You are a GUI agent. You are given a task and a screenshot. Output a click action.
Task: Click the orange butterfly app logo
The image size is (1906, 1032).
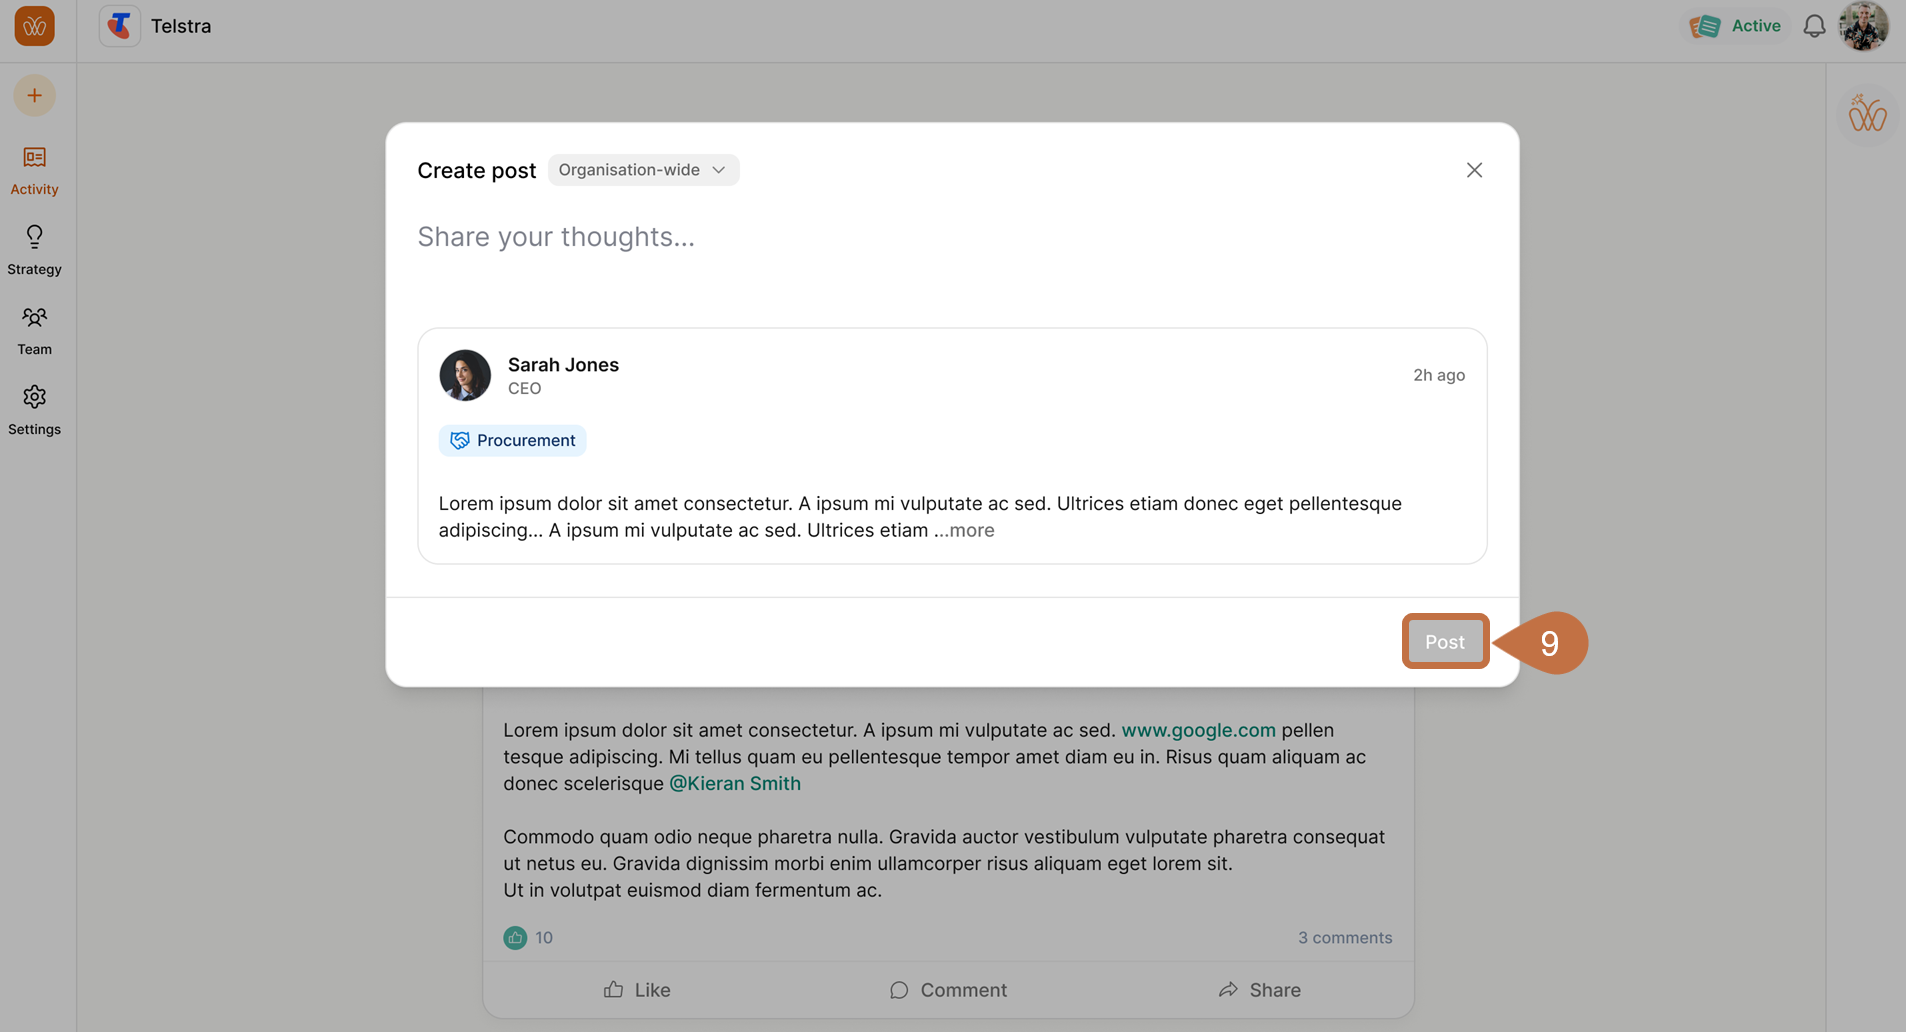click(x=34, y=26)
